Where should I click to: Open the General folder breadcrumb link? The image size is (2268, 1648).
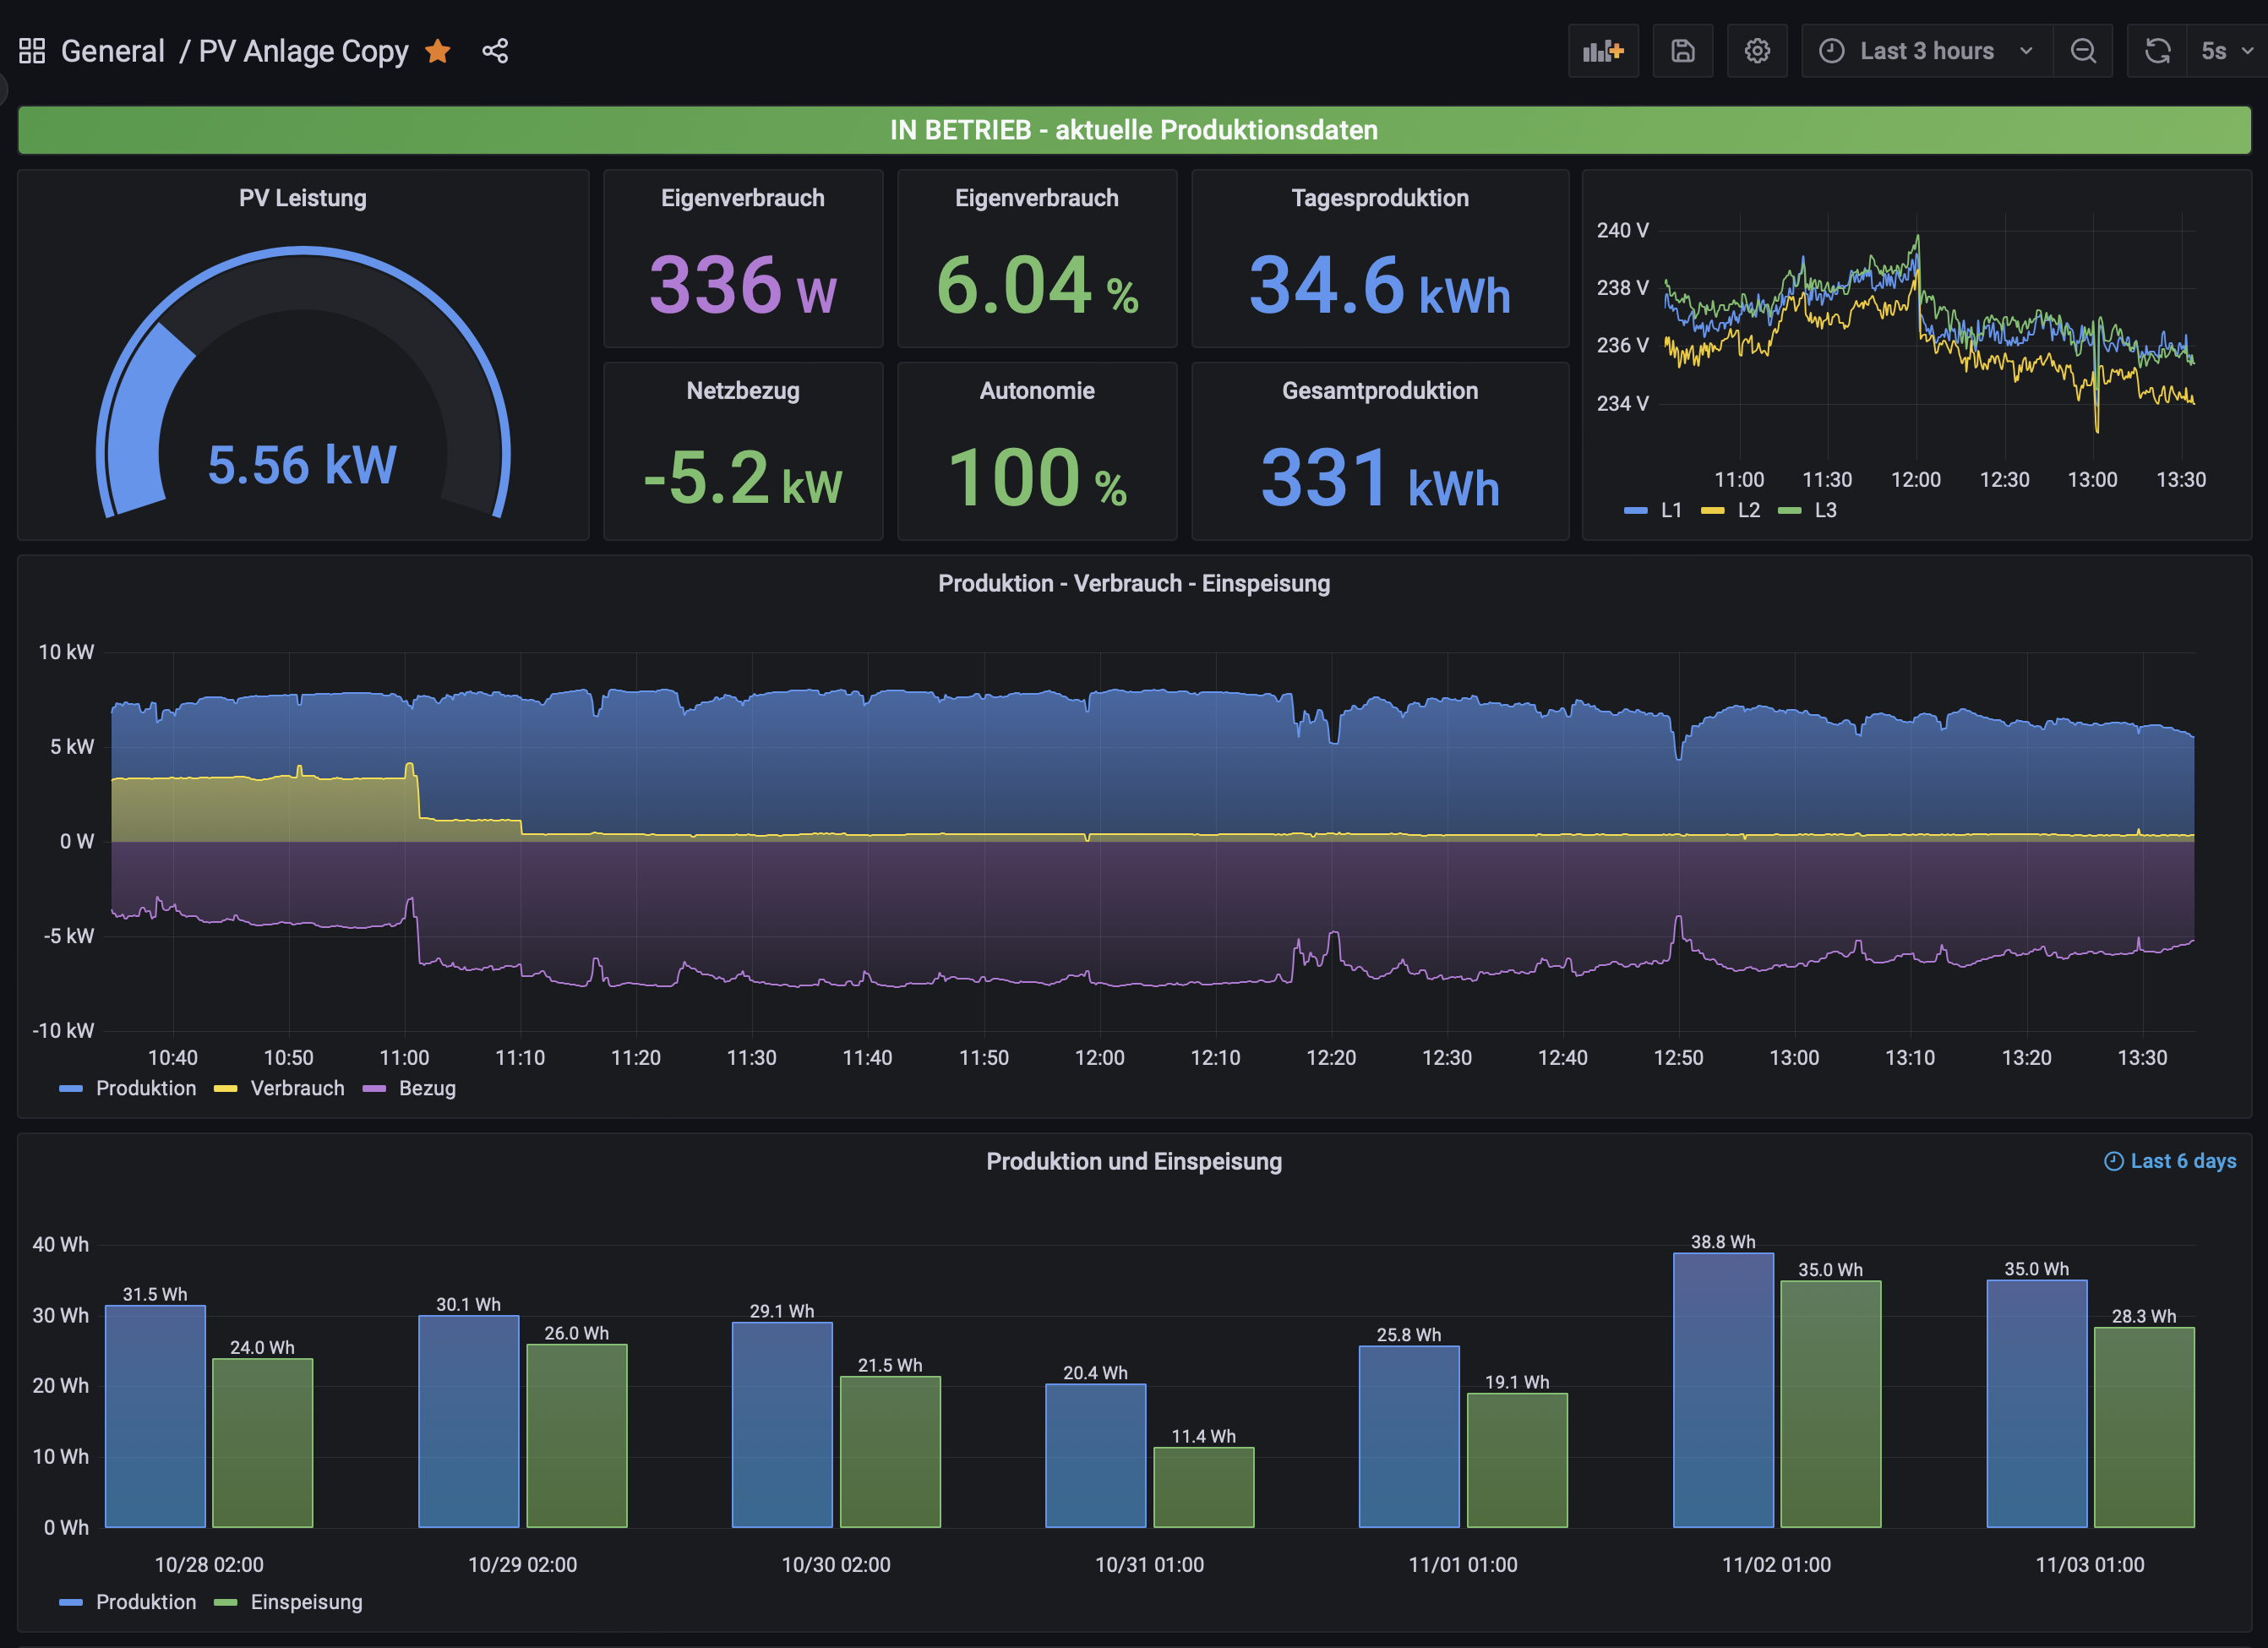coord(112,51)
